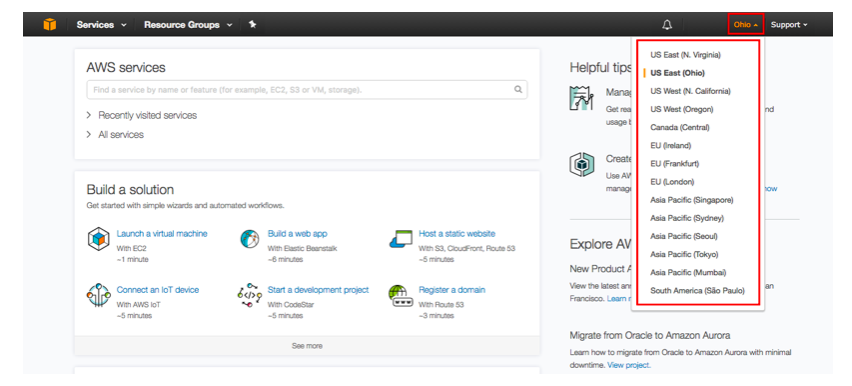Click the AWS services heading
Viewport: 852px width, 386px height.
coord(126,67)
